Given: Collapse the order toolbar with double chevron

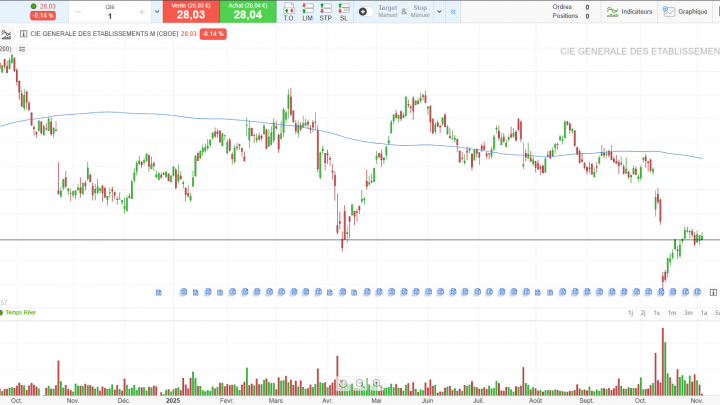Looking at the screenshot, I should click(x=454, y=12).
